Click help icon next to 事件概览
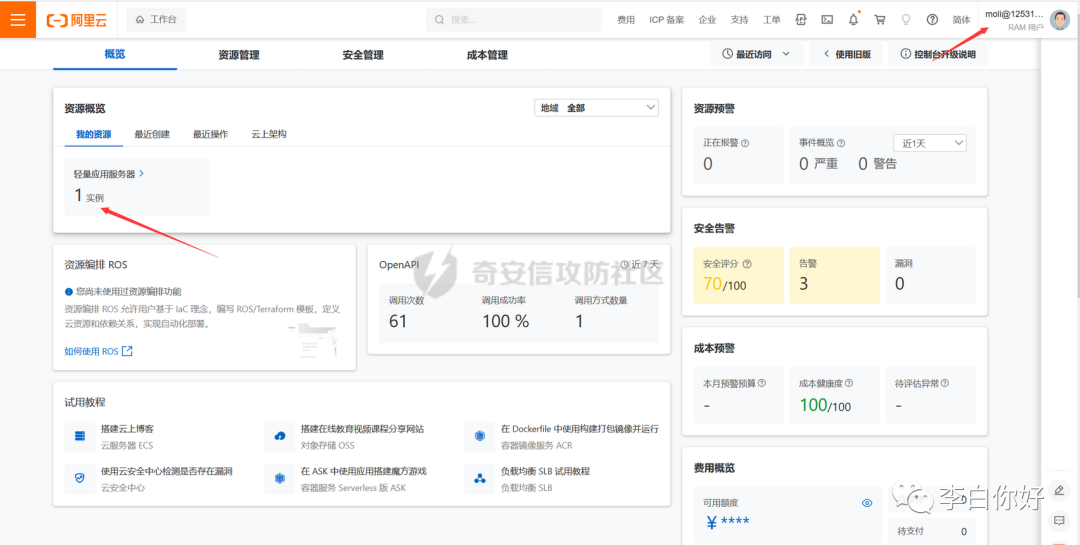Image resolution: width=1080 pixels, height=545 pixels. (841, 143)
